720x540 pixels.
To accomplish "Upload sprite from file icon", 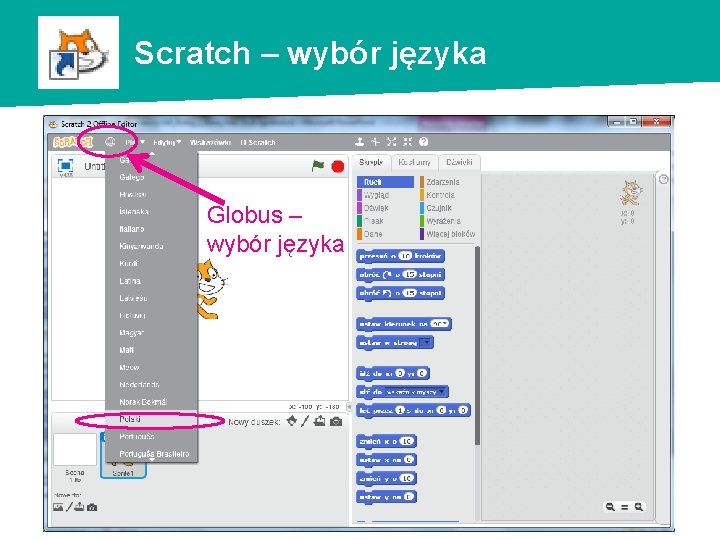I will coord(320,421).
